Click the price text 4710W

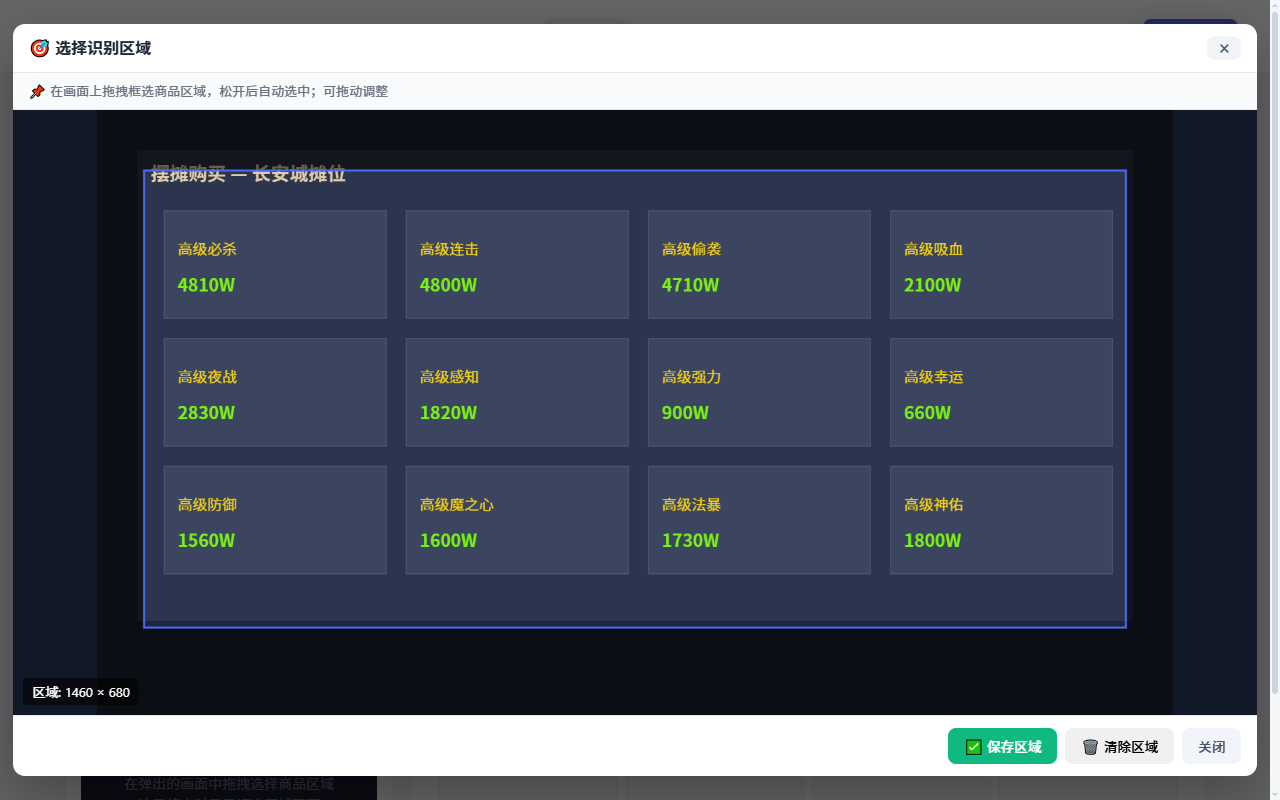[x=690, y=285]
